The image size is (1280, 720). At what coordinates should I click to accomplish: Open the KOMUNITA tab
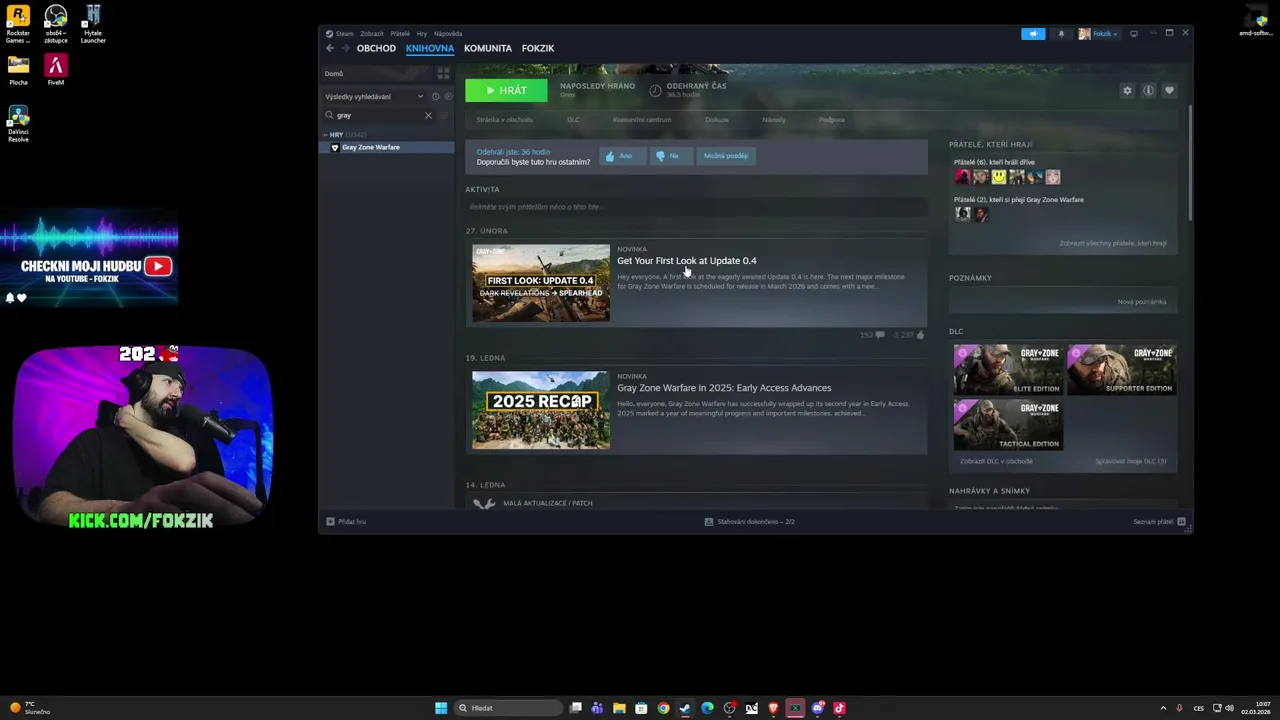click(488, 48)
